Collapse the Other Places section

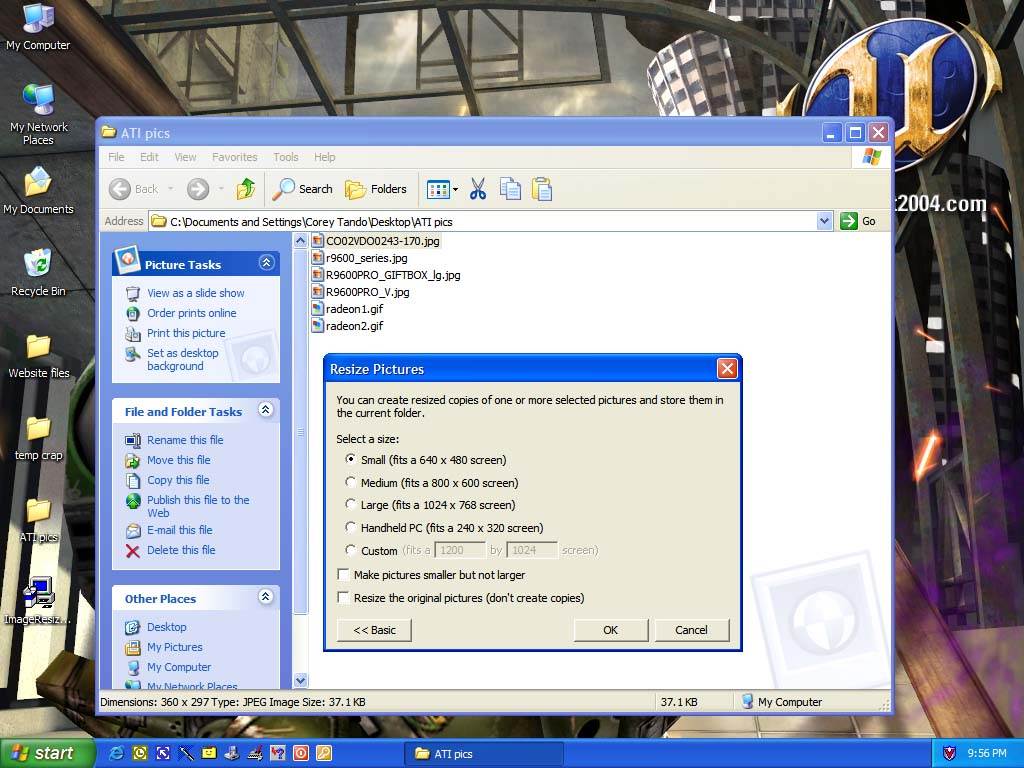[x=266, y=596]
